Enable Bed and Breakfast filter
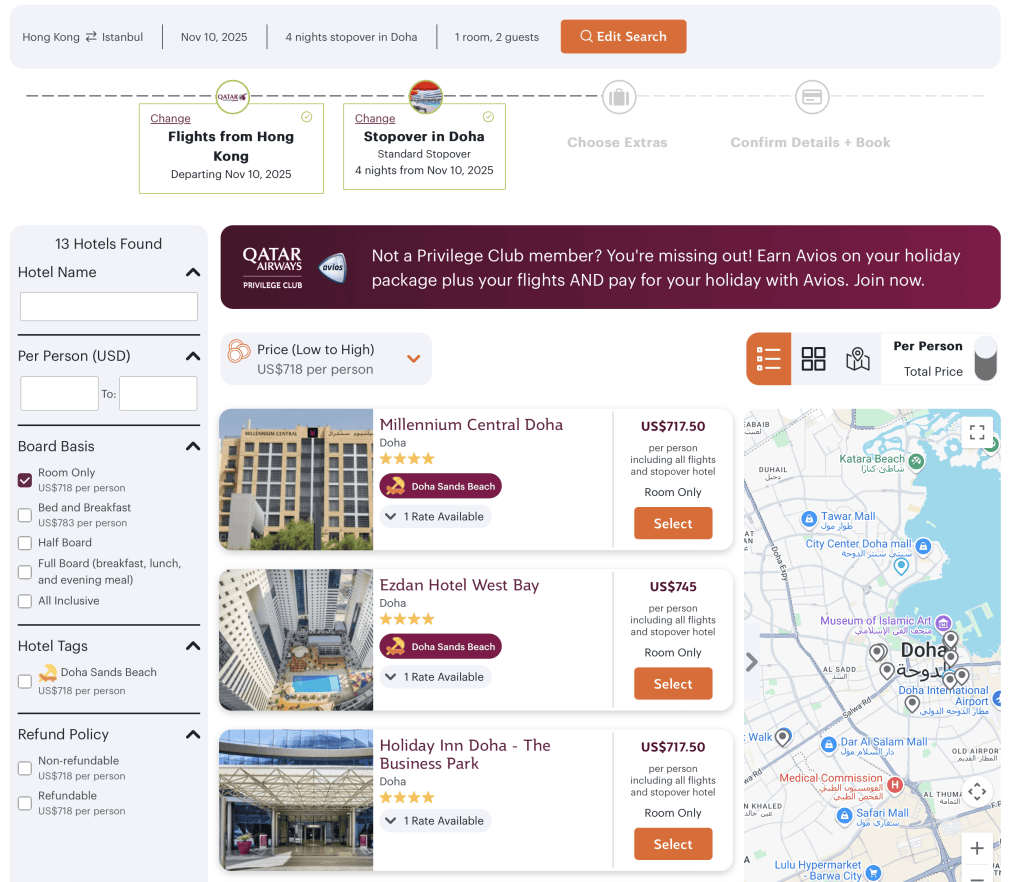Viewport: 1024px width, 882px height. click(x=25, y=515)
